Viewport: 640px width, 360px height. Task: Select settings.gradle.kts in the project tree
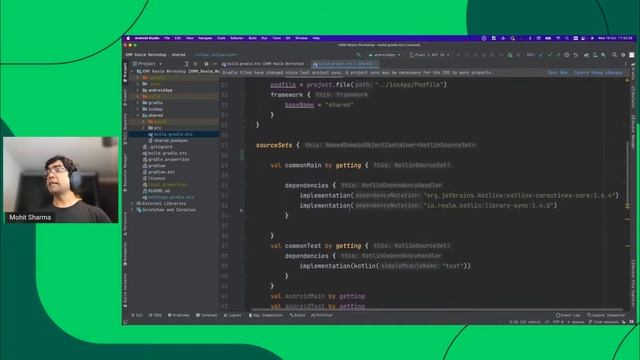pos(168,197)
